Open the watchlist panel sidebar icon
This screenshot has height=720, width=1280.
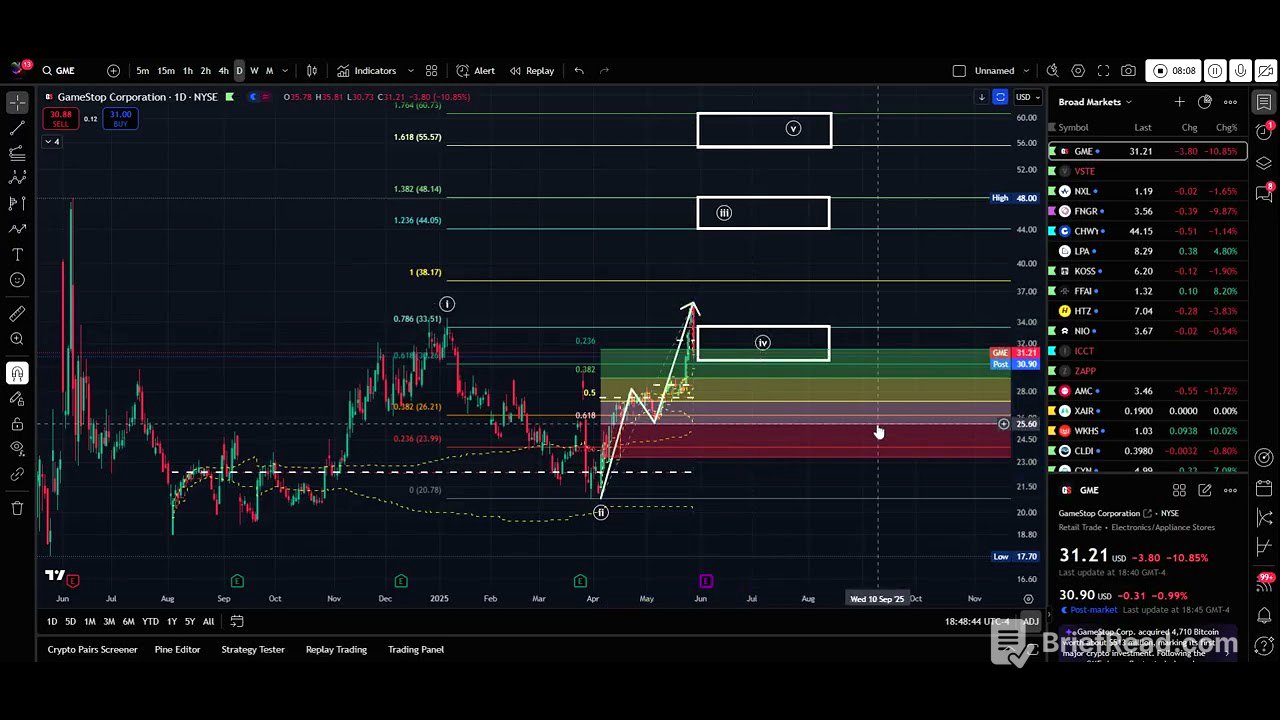click(1264, 102)
